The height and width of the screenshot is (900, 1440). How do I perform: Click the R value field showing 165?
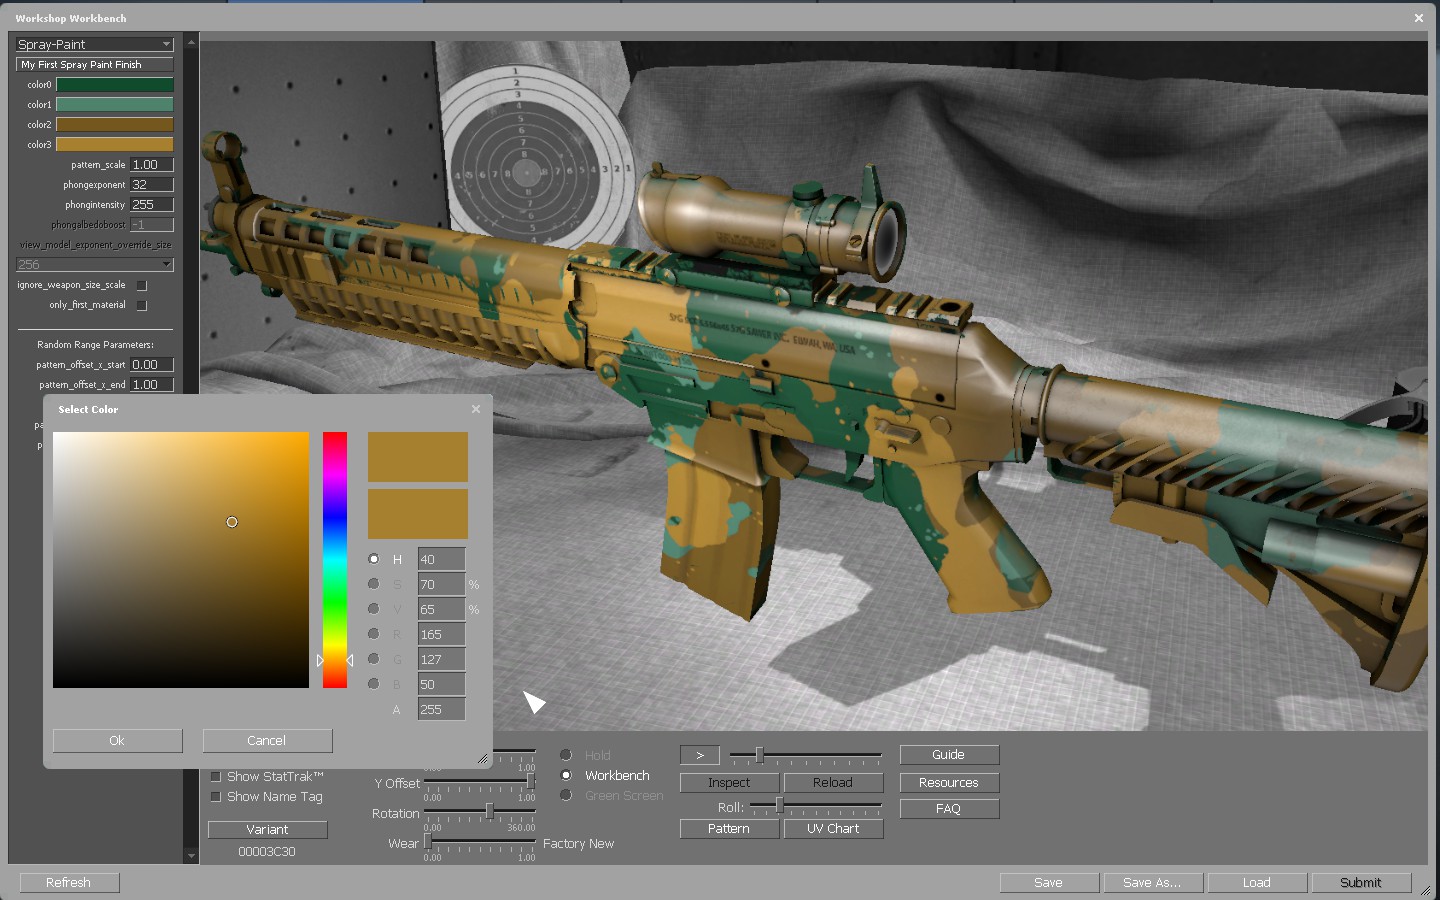(x=442, y=634)
